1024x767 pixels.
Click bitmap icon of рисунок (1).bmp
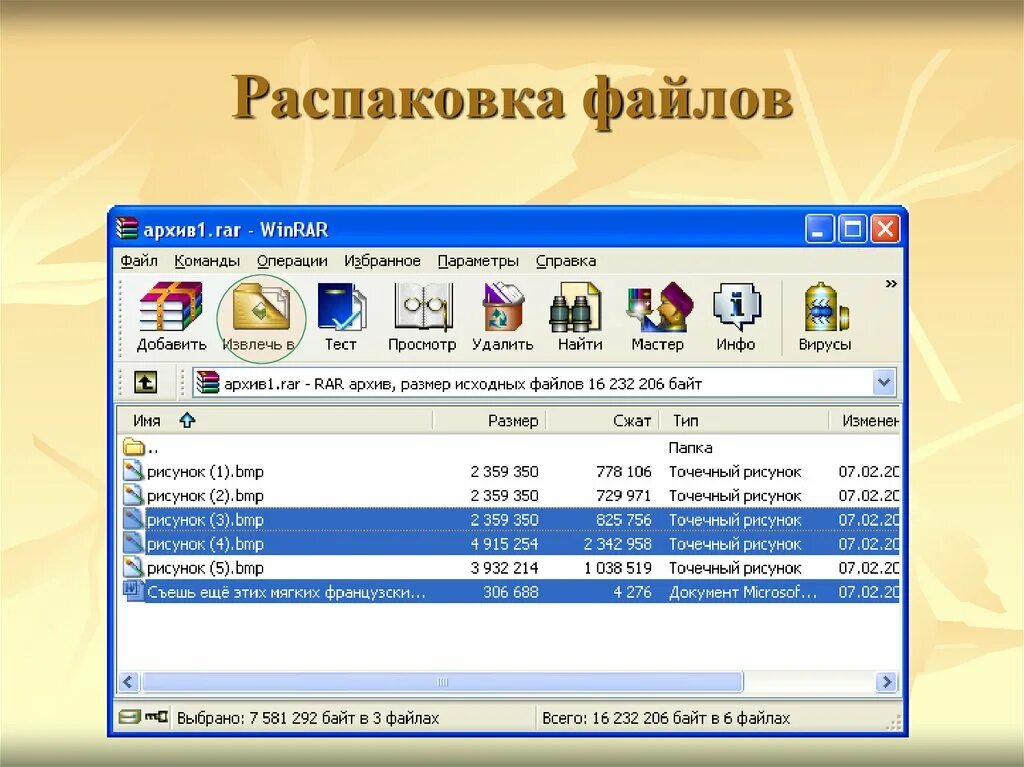(x=133, y=471)
